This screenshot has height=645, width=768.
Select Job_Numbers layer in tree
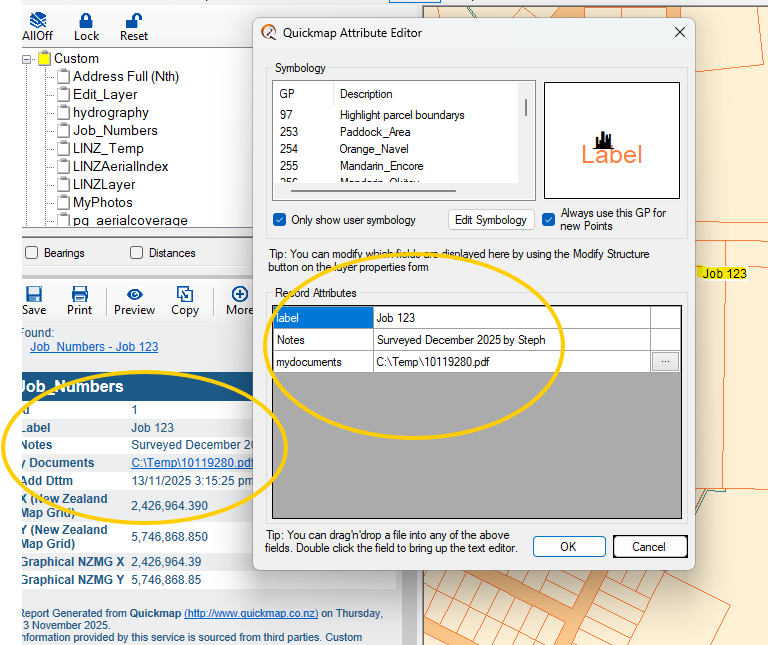click(114, 130)
